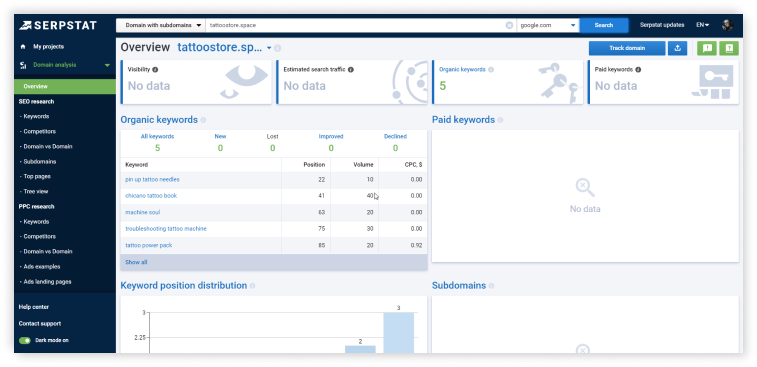
Task: Open the user avatar profile
Action: click(728, 25)
